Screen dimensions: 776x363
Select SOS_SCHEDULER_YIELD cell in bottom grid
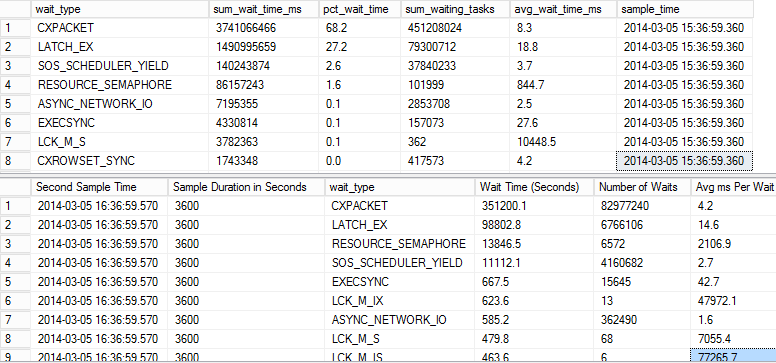click(x=400, y=262)
